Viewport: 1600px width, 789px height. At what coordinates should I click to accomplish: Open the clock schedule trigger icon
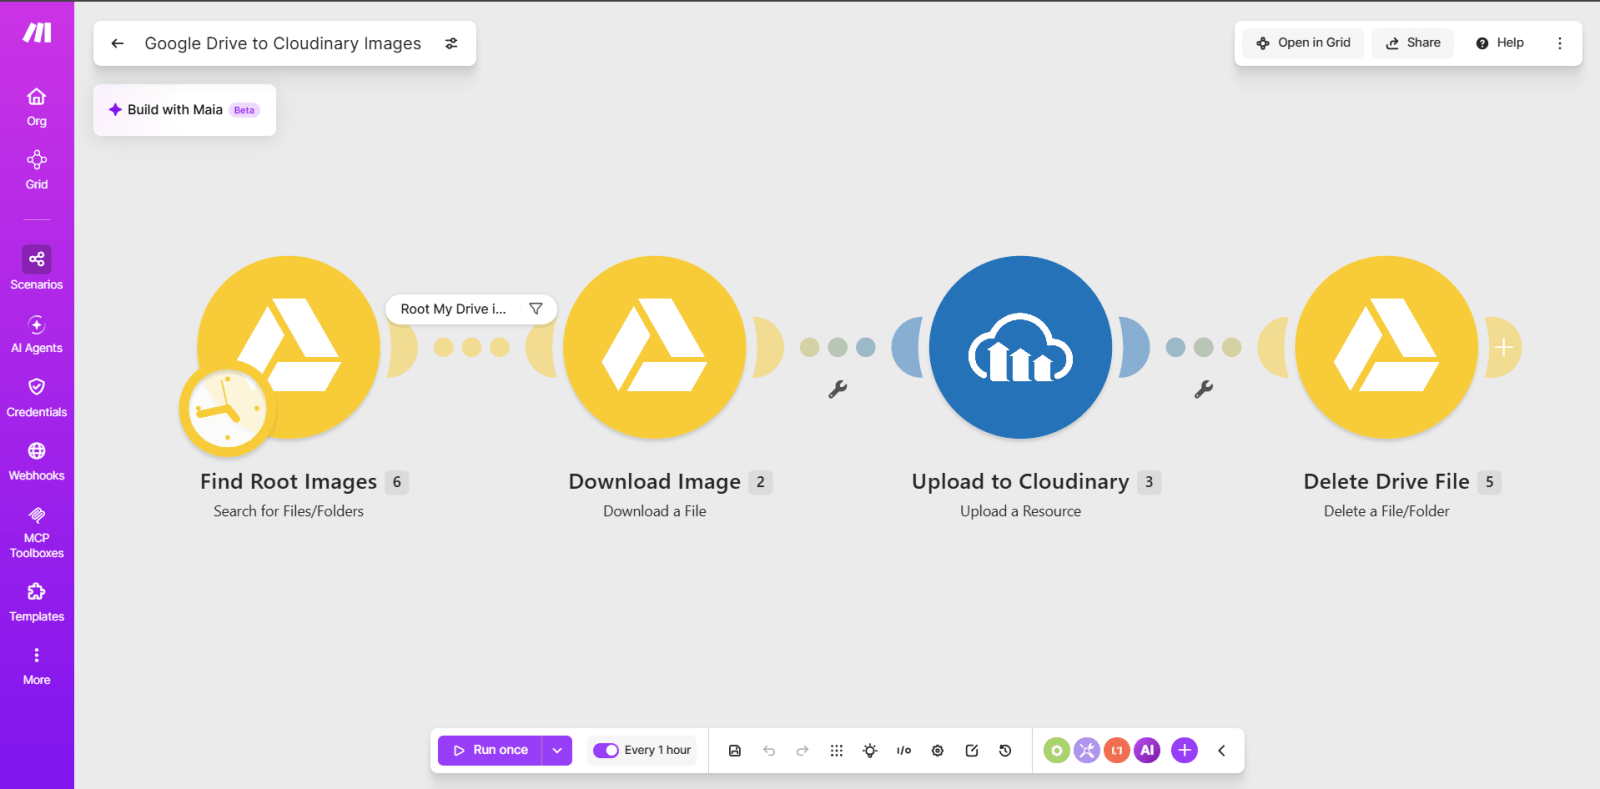(228, 409)
